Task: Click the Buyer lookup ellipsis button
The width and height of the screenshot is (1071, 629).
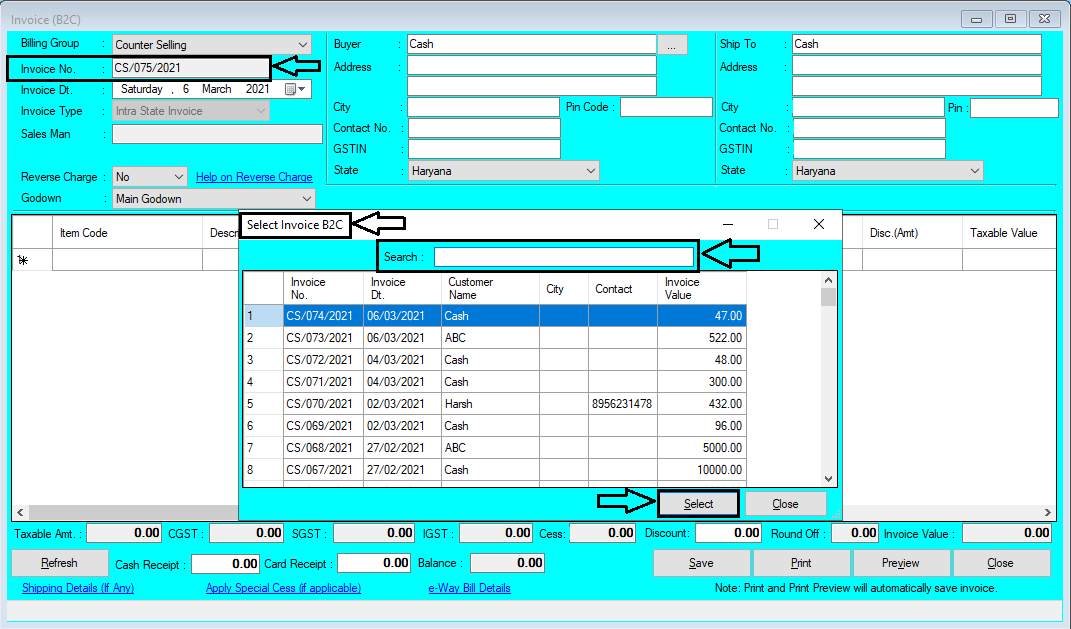Action: click(x=672, y=44)
